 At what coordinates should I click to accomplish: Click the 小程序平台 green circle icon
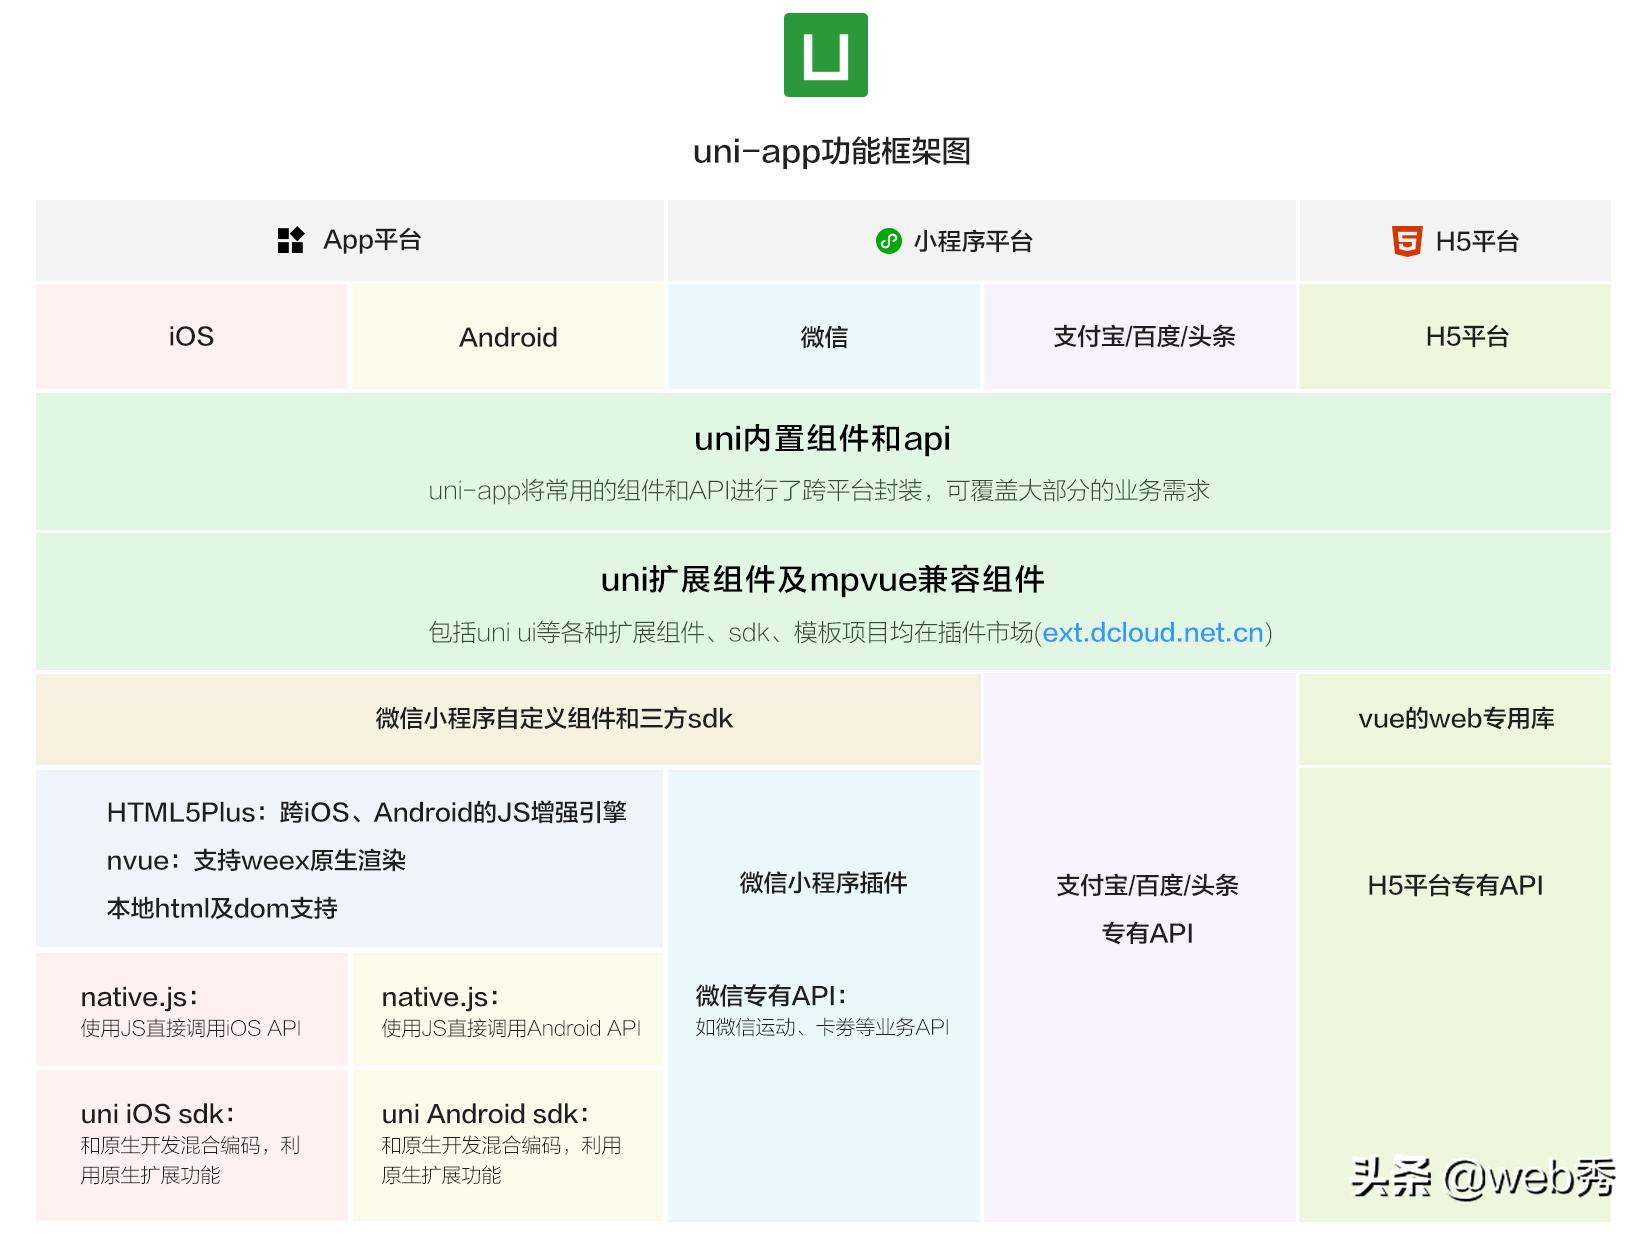[x=888, y=240]
